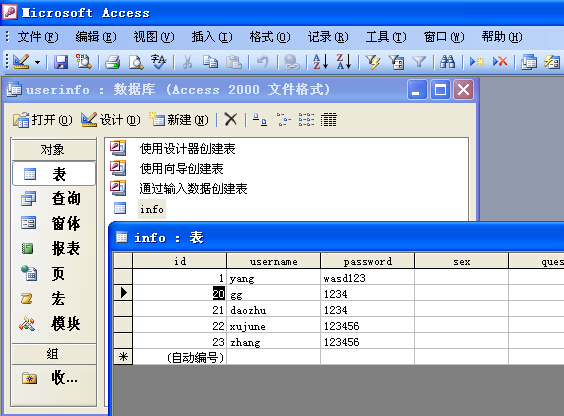Sort Ascending with A-Z icon
564x416 pixels.
coord(320,62)
